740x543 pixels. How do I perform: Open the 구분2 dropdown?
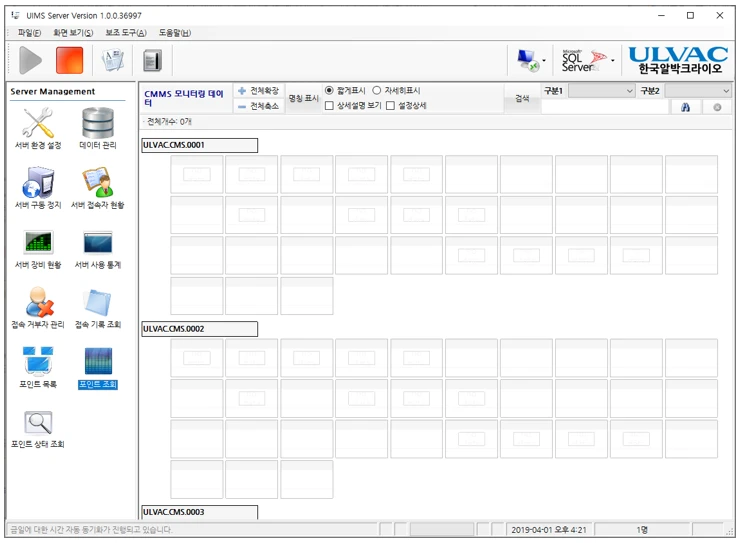coord(698,91)
